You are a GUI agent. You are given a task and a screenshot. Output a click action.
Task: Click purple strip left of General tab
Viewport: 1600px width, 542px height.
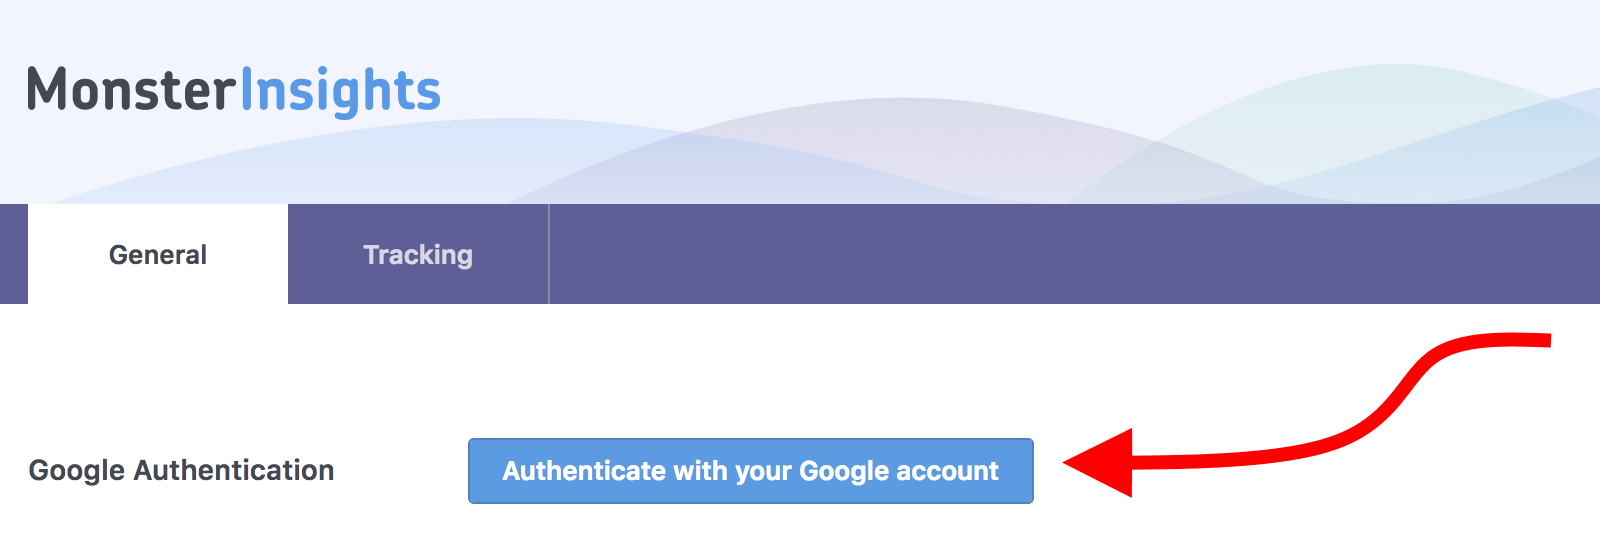14,254
